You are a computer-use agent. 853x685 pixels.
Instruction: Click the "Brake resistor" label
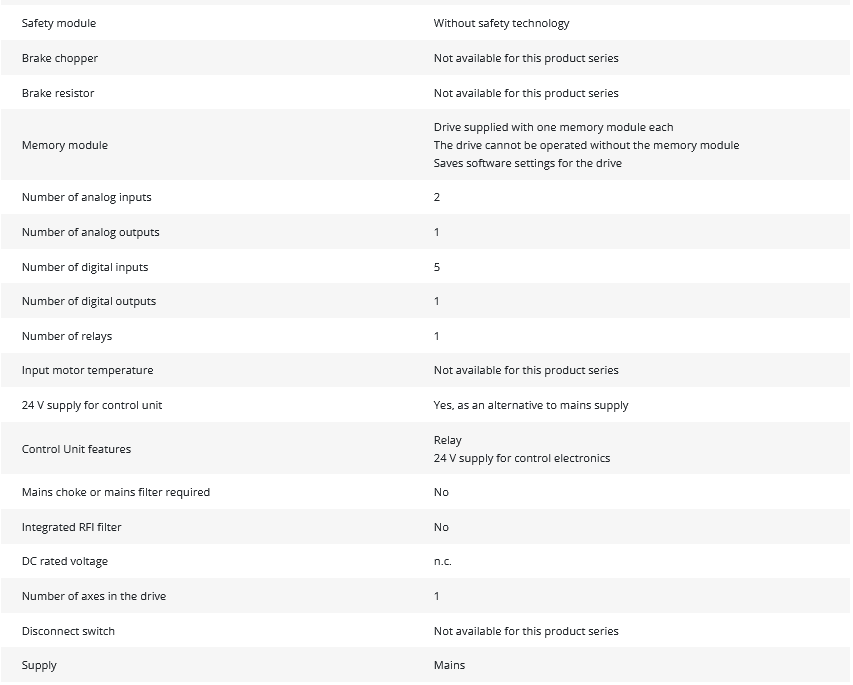[58, 93]
